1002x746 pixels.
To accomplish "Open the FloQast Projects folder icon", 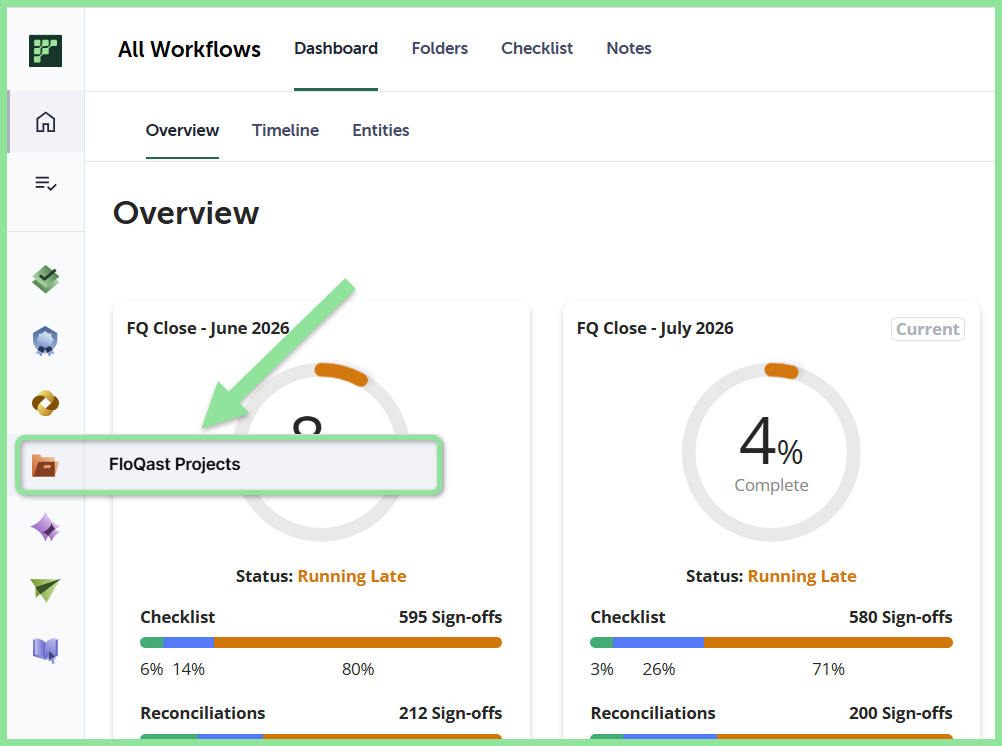I will click(x=45, y=465).
